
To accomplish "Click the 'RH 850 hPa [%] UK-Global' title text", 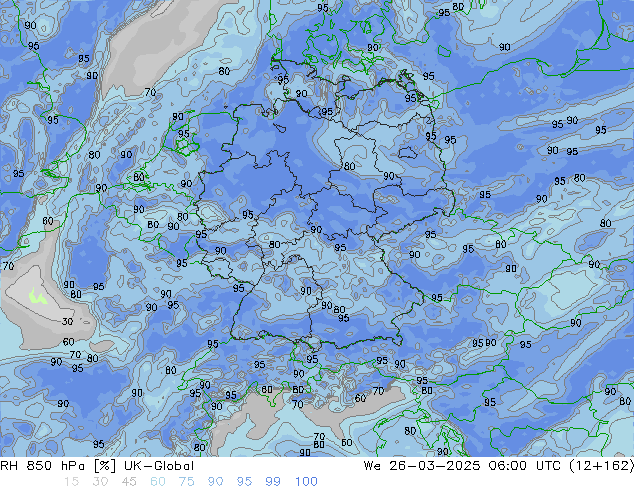I will [x=97, y=466].
